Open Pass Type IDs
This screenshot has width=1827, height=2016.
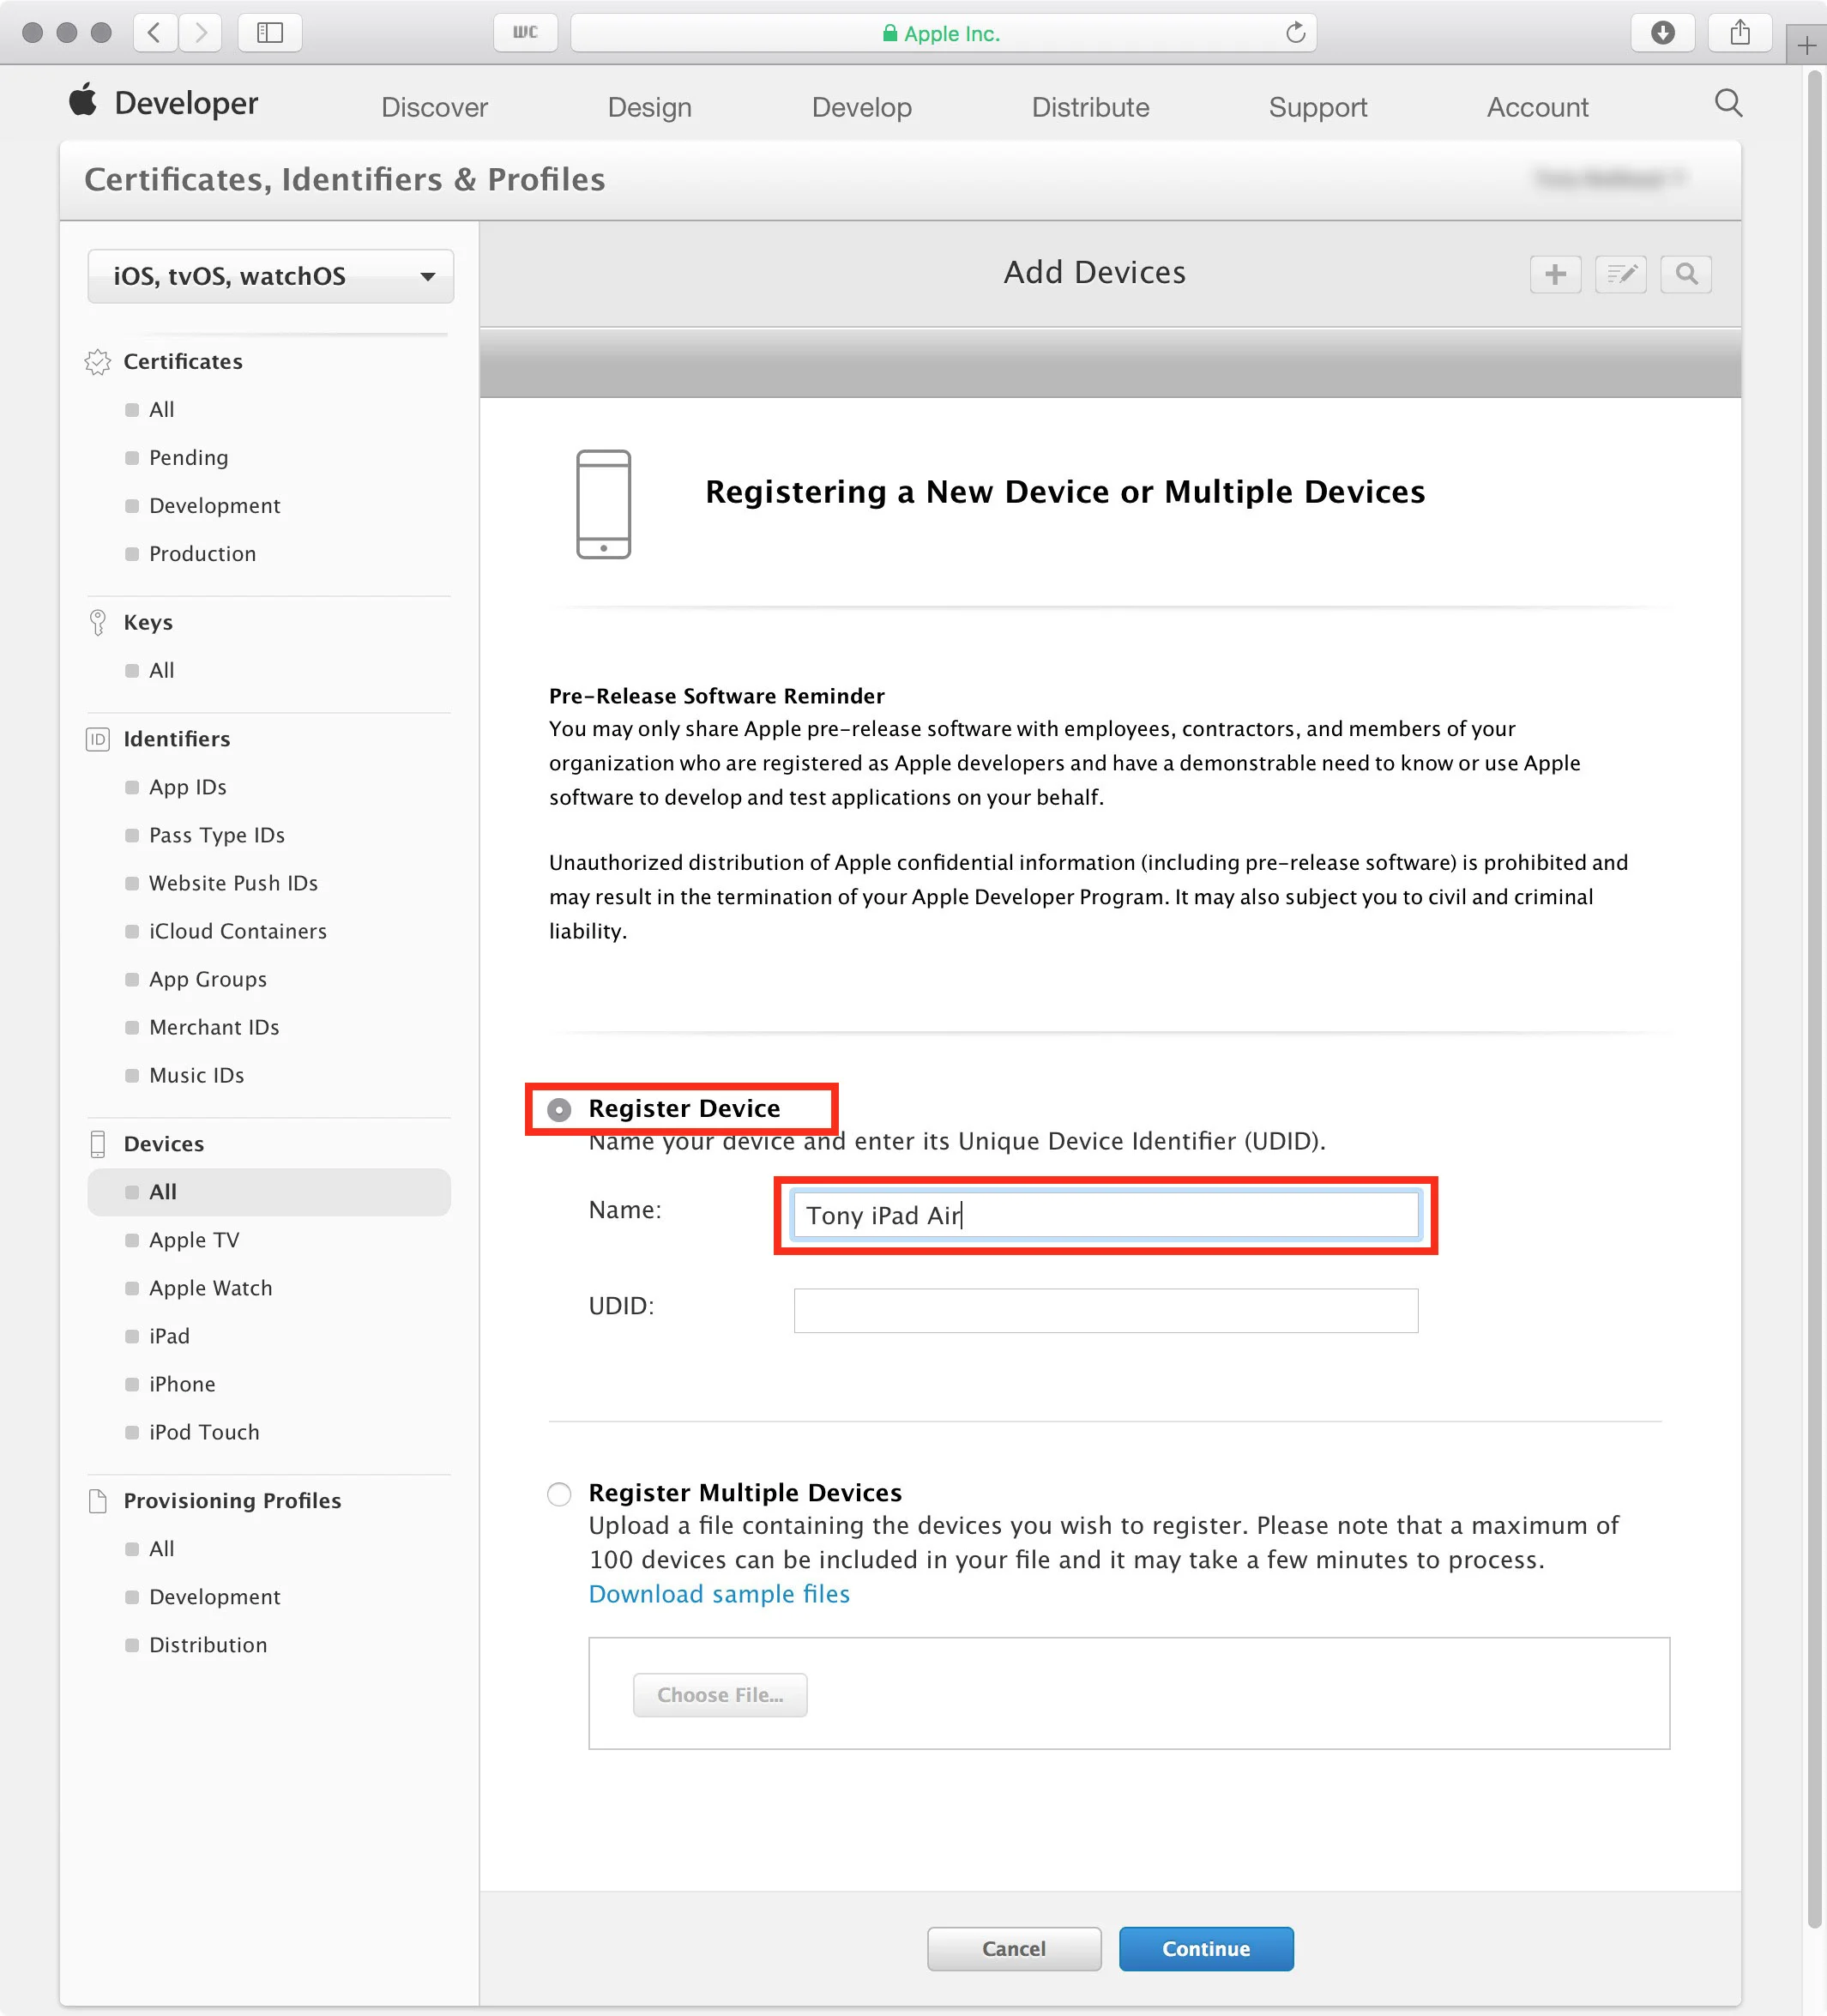tap(216, 836)
